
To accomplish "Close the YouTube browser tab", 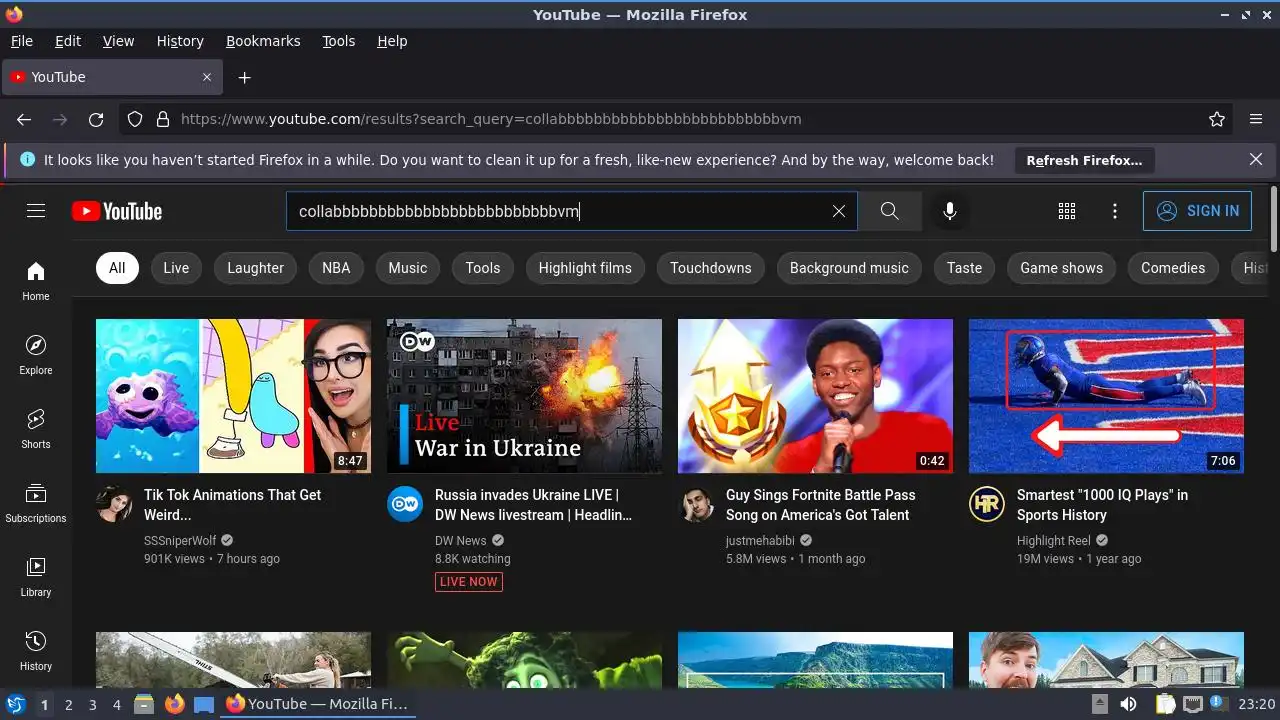I will click(207, 77).
